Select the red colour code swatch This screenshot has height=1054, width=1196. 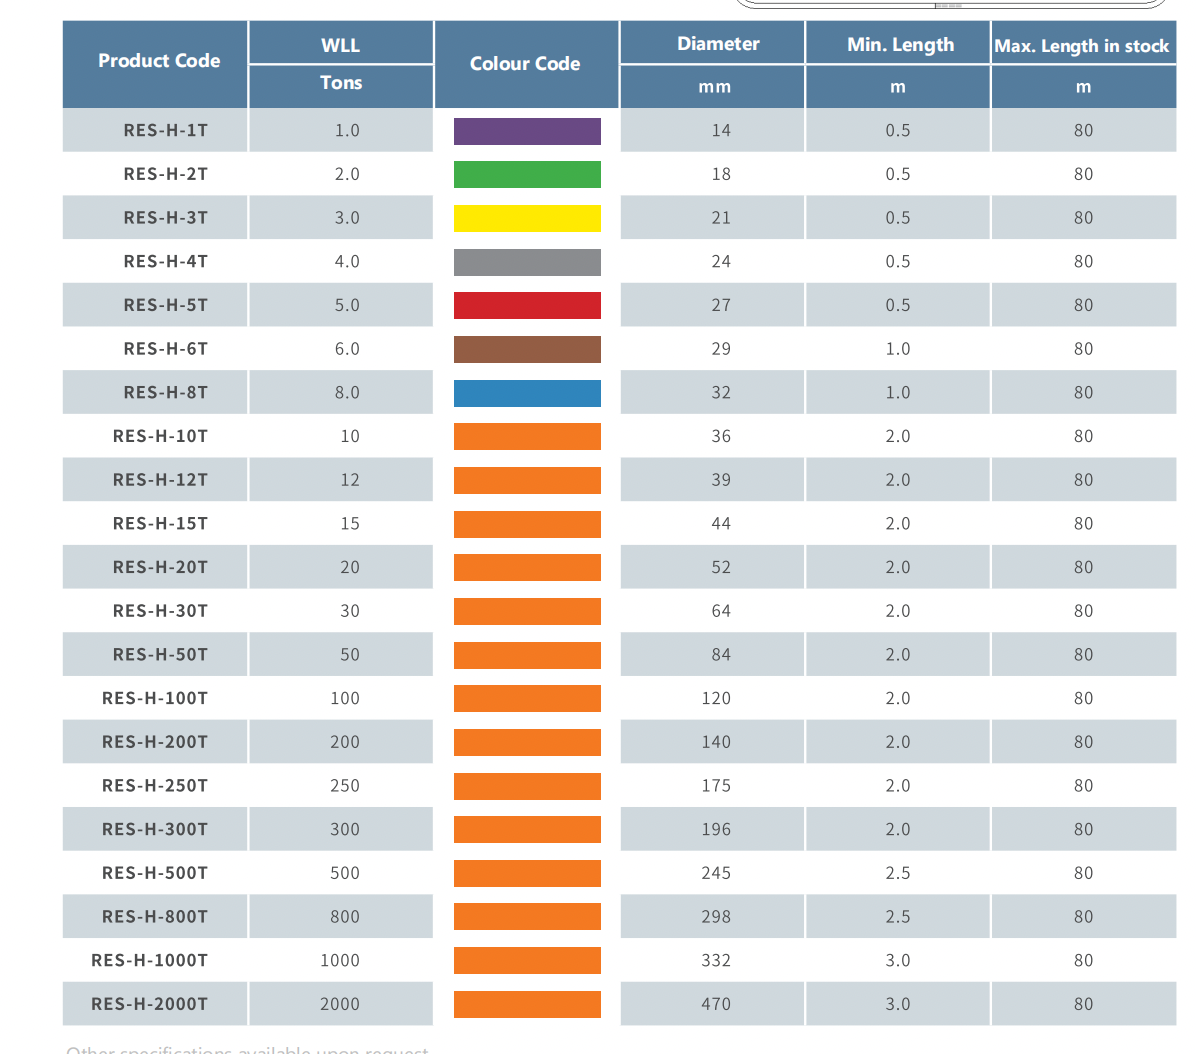tap(527, 305)
